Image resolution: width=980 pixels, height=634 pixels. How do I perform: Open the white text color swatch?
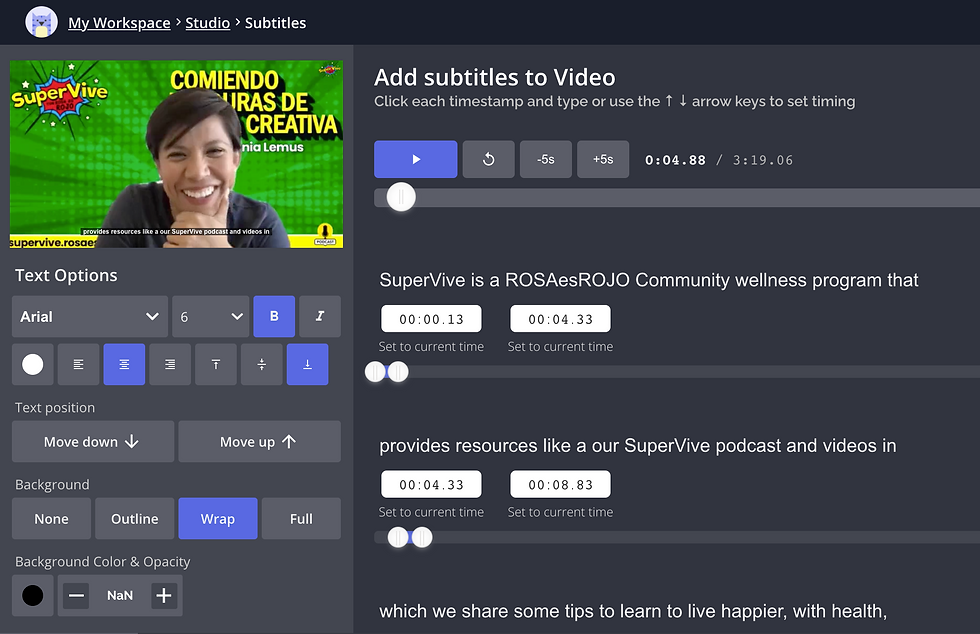32,364
